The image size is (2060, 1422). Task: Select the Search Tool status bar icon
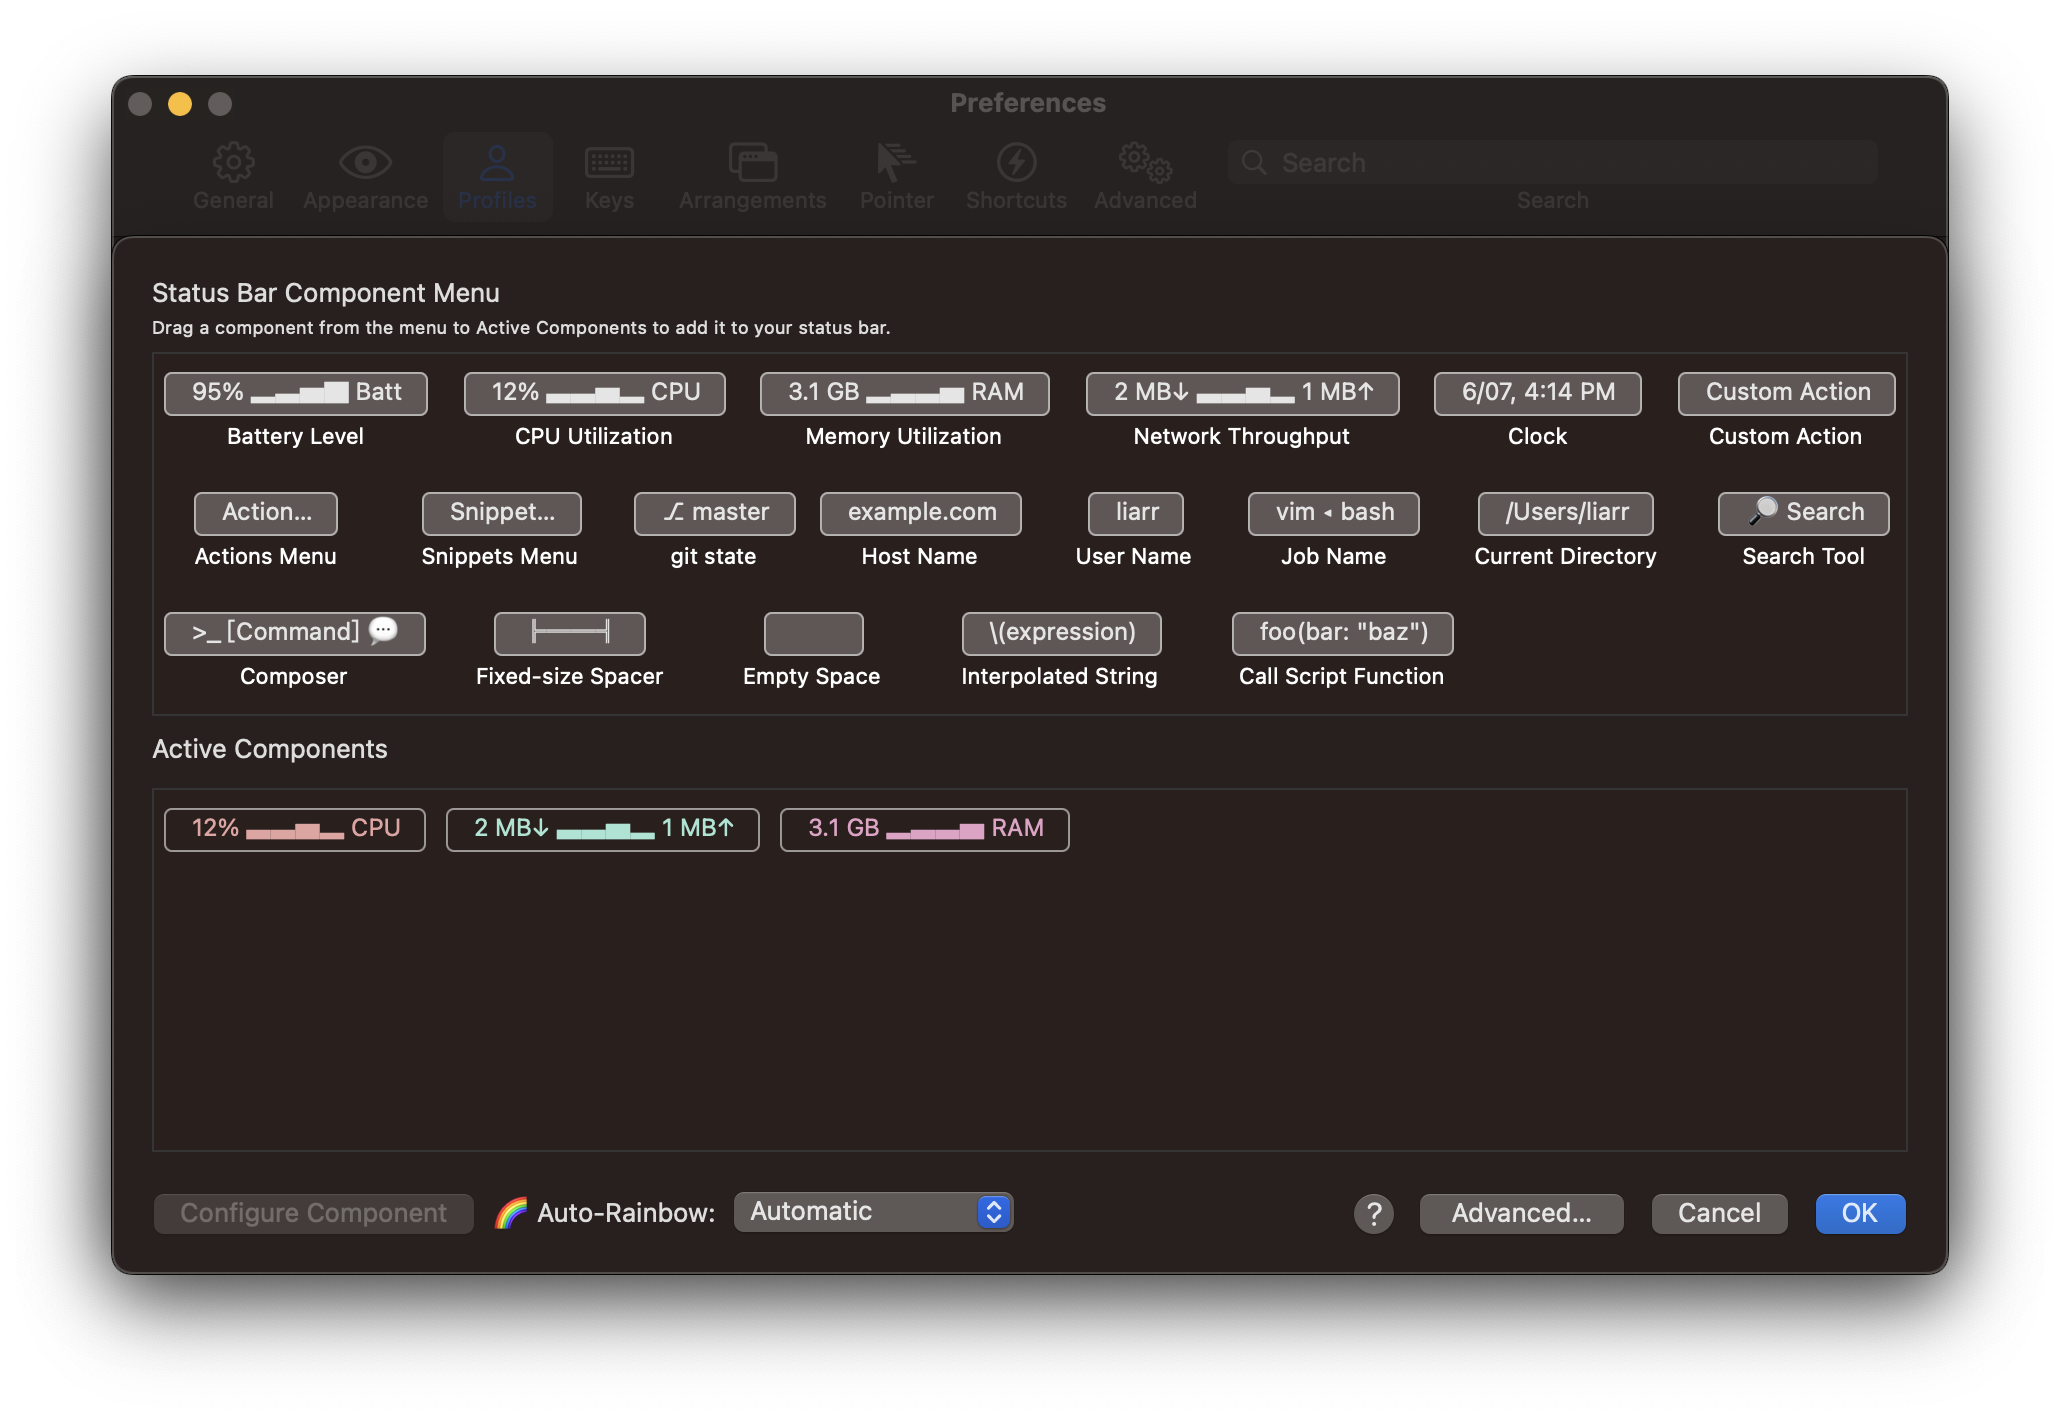[x=1802, y=511]
